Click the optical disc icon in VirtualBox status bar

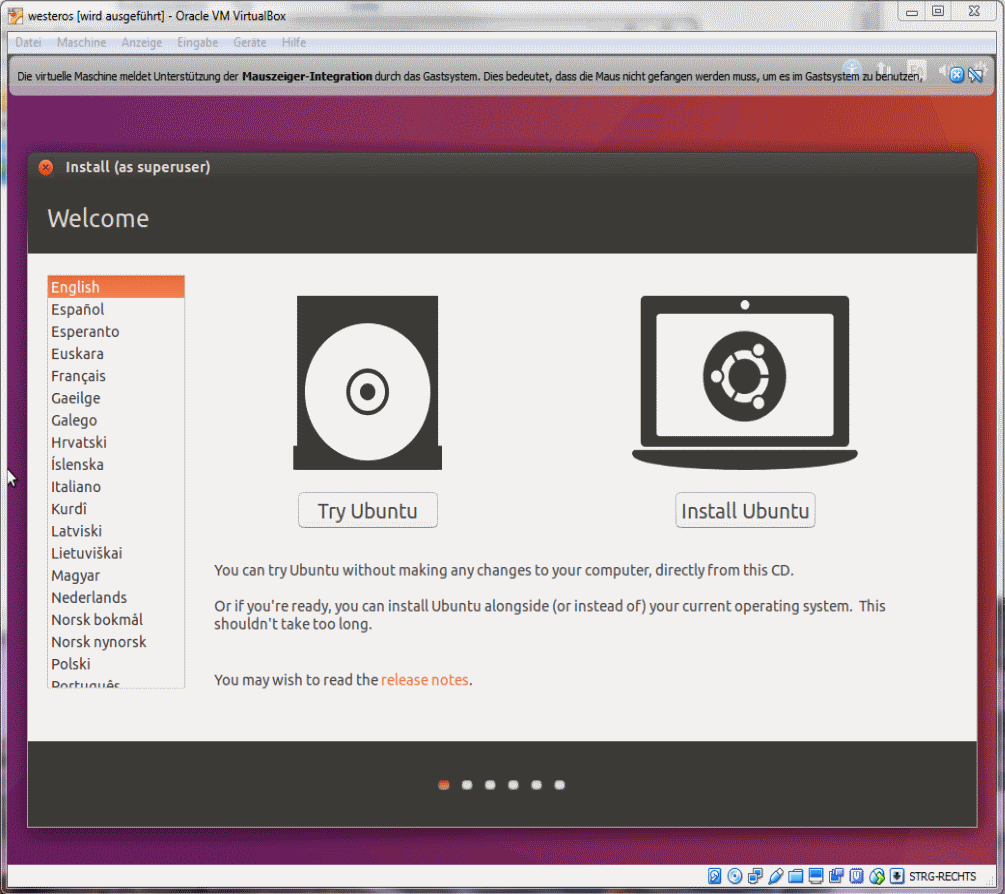(x=735, y=876)
